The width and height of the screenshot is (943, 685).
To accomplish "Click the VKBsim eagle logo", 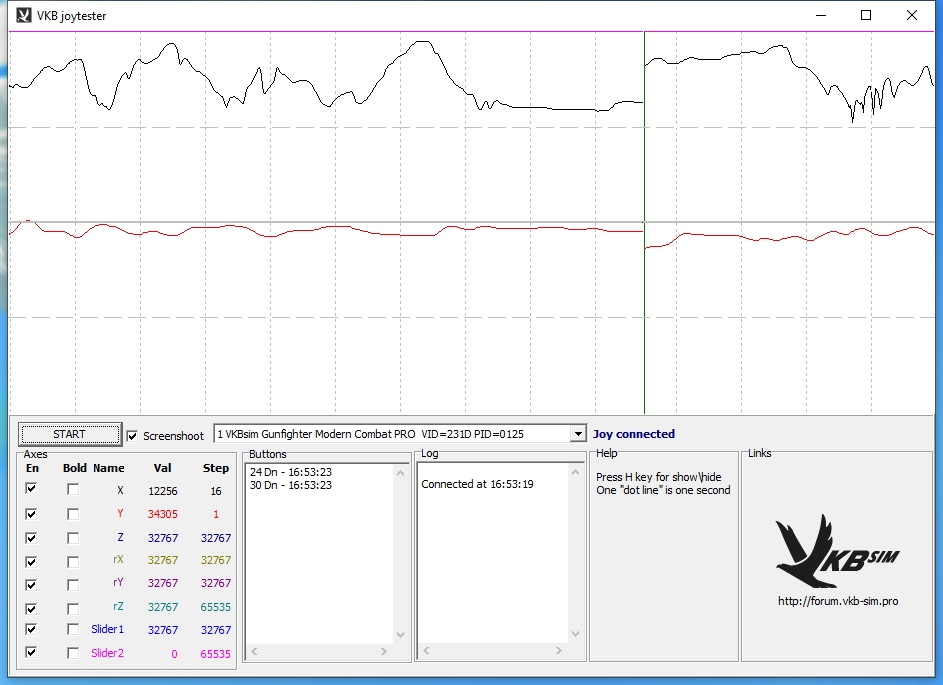I will [x=836, y=551].
